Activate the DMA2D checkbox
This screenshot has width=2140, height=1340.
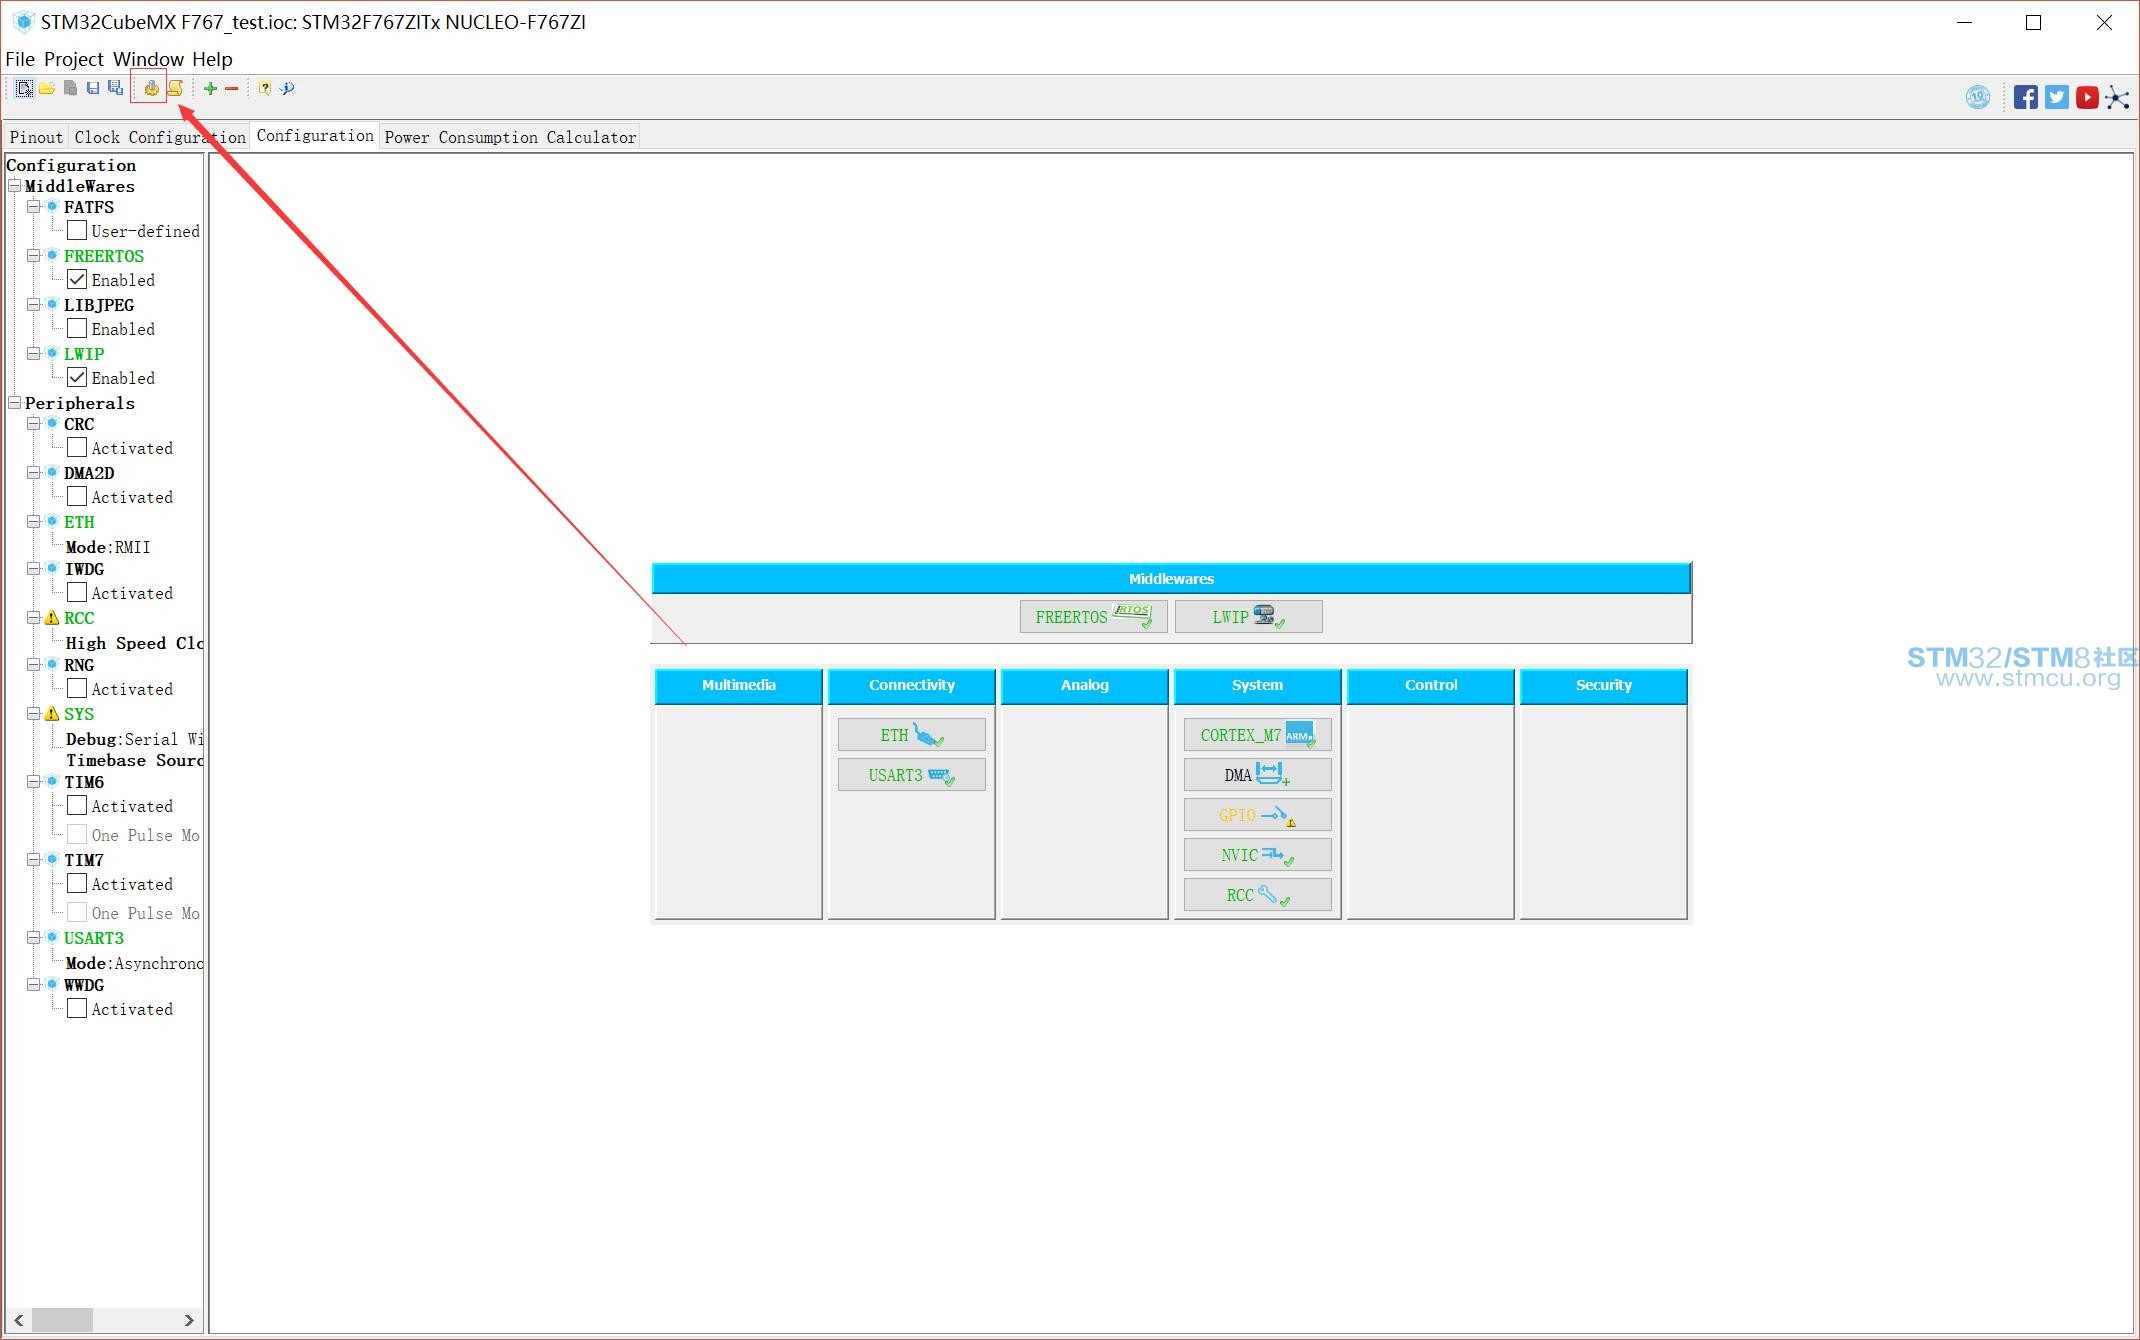pos(77,497)
